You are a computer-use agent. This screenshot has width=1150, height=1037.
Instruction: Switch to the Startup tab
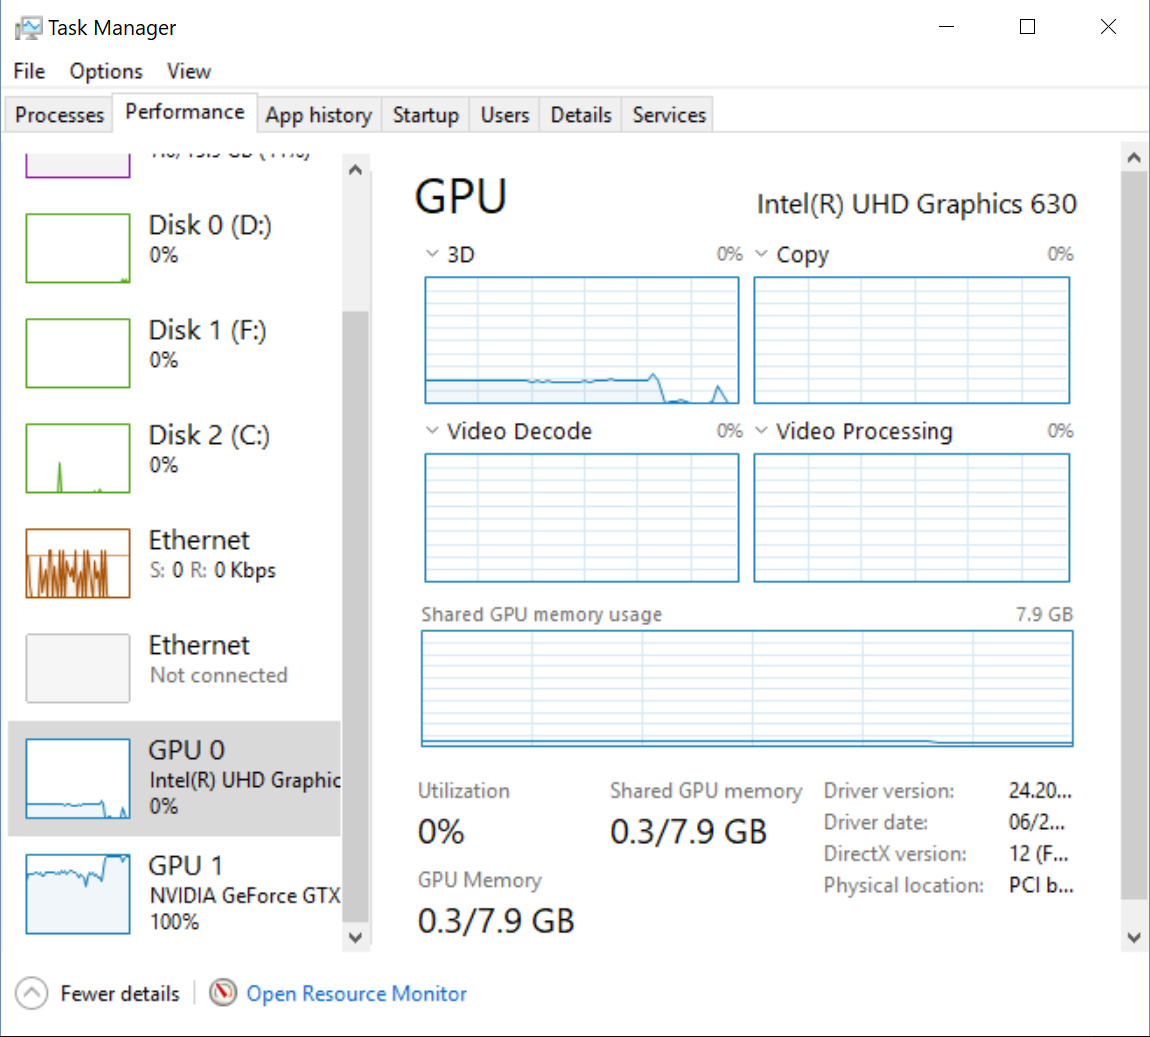tap(425, 115)
